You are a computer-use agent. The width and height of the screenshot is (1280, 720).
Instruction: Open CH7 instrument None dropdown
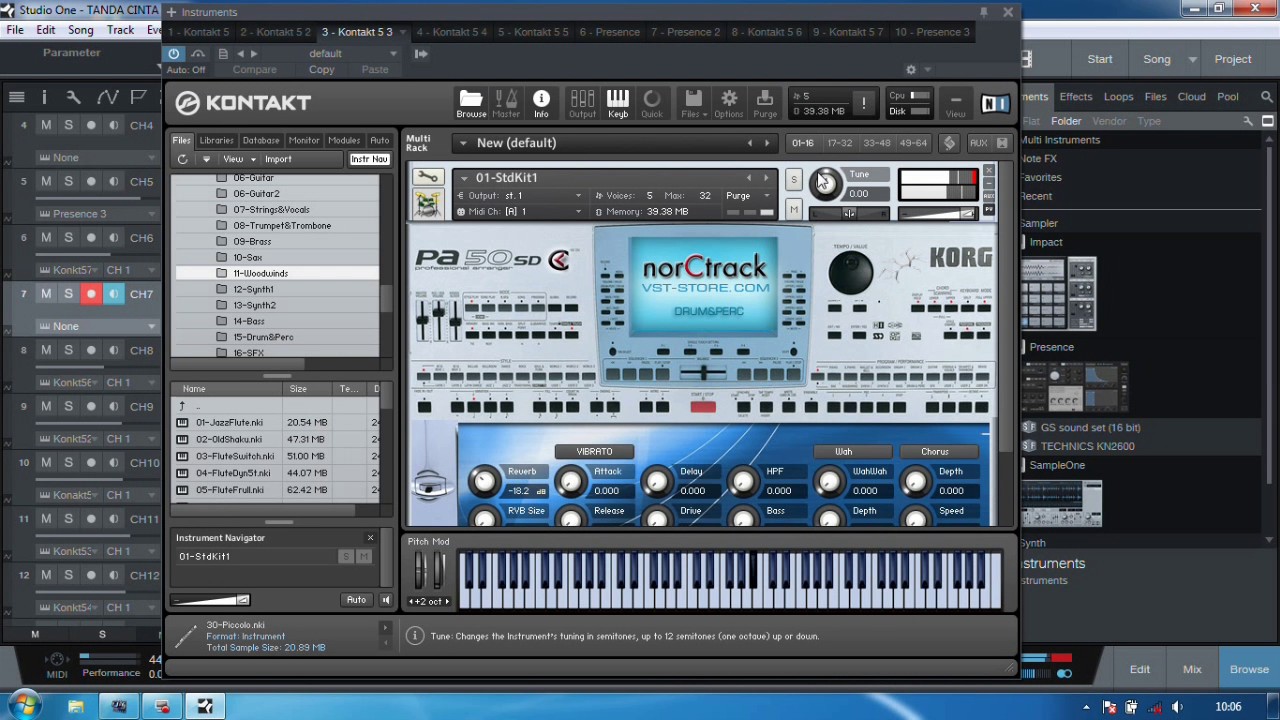97,326
